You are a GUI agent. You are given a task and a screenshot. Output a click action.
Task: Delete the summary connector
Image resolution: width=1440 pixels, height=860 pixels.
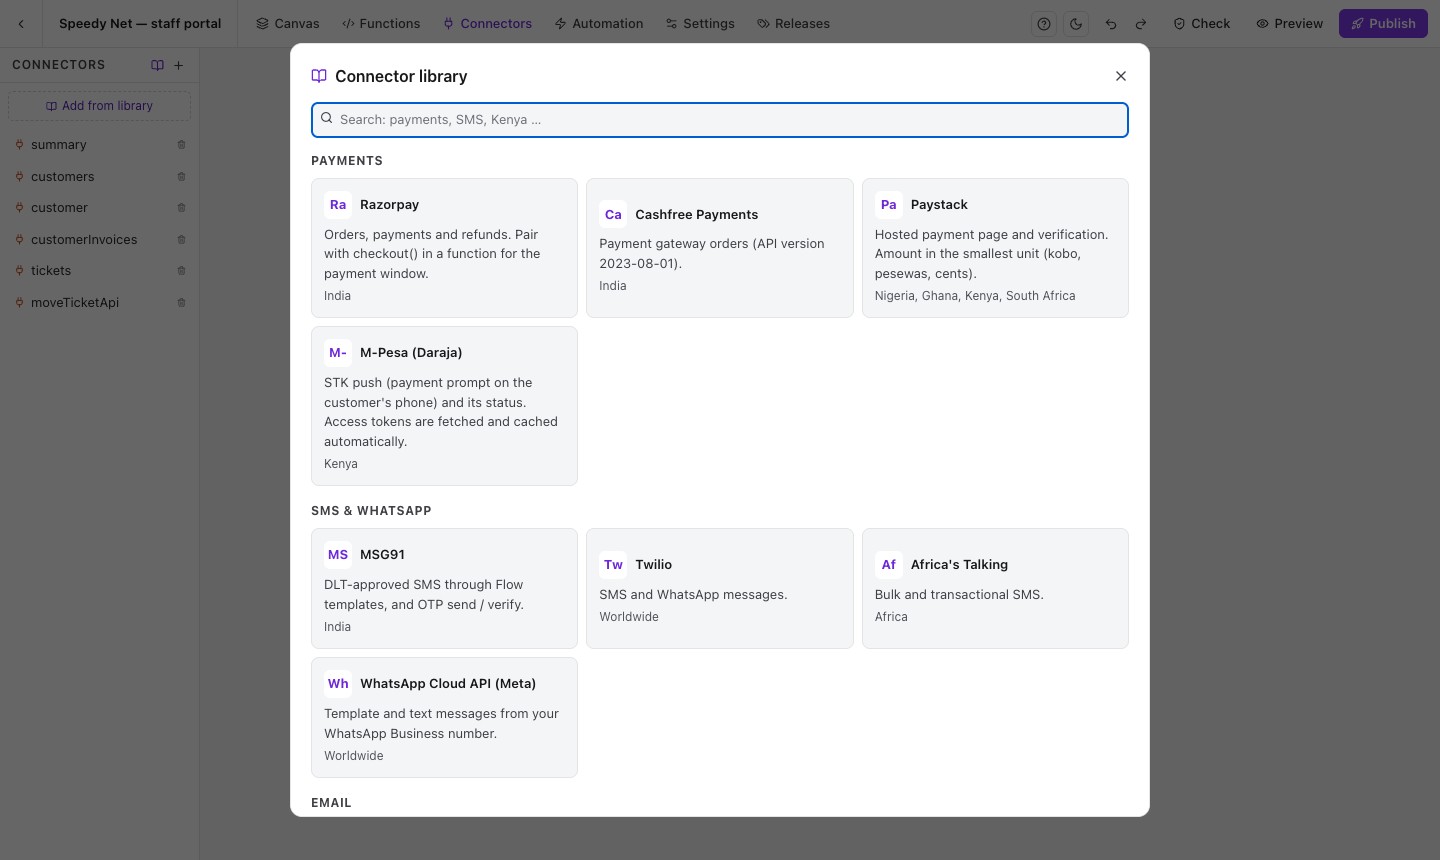tap(181, 145)
